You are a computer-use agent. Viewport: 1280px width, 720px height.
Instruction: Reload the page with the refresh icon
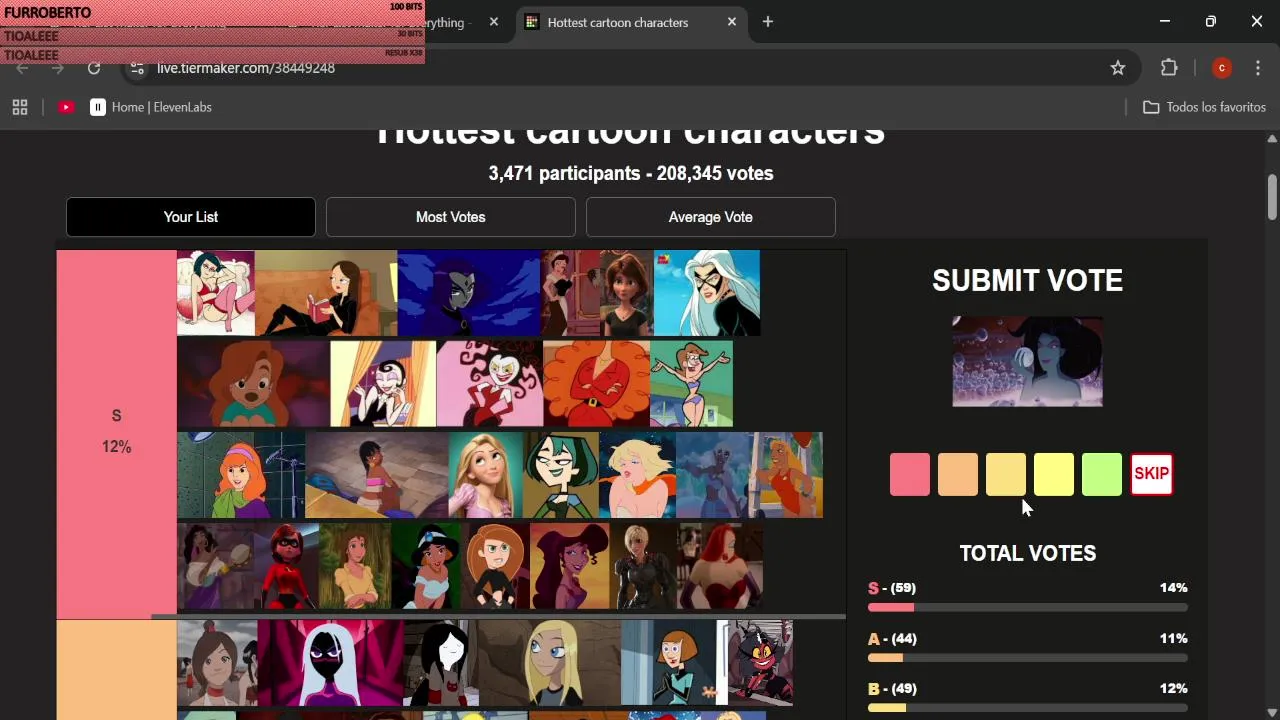94,68
